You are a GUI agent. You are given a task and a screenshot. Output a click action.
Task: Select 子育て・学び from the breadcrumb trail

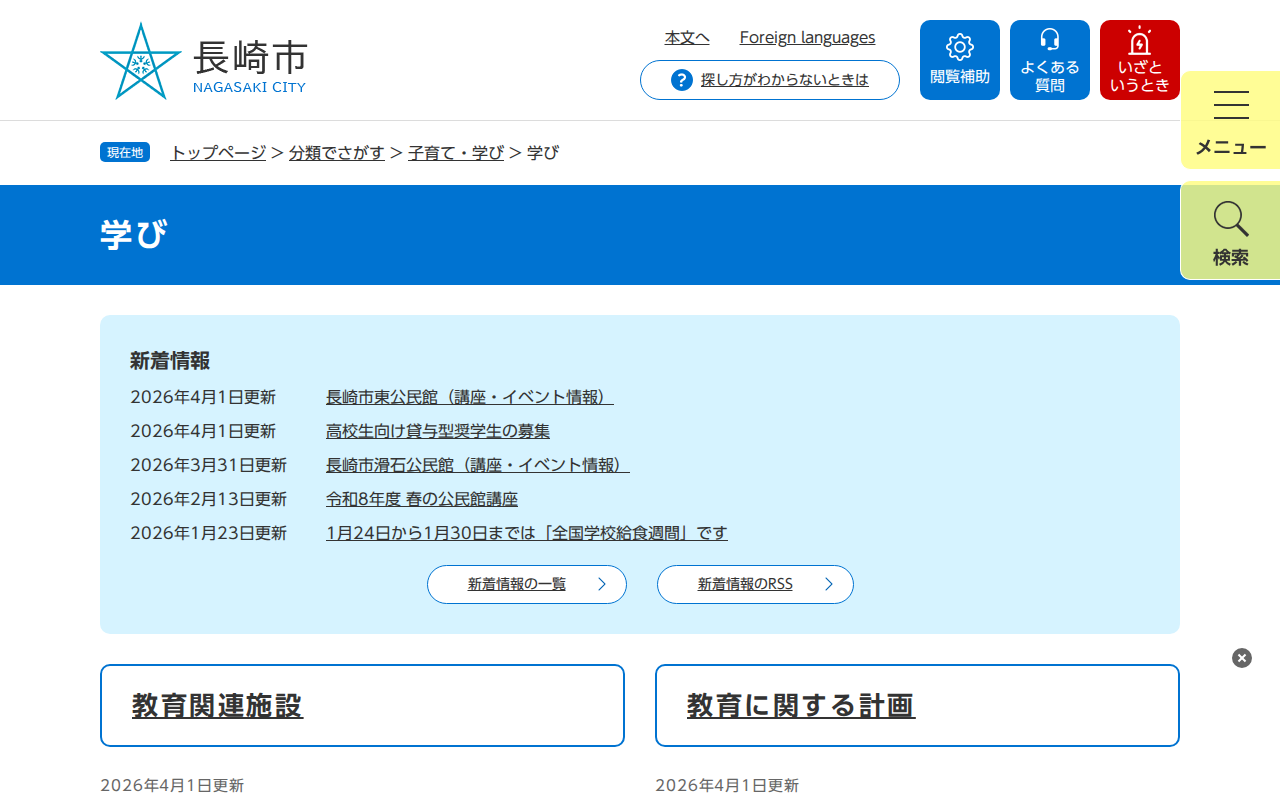pyautogui.click(x=458, y=153)
